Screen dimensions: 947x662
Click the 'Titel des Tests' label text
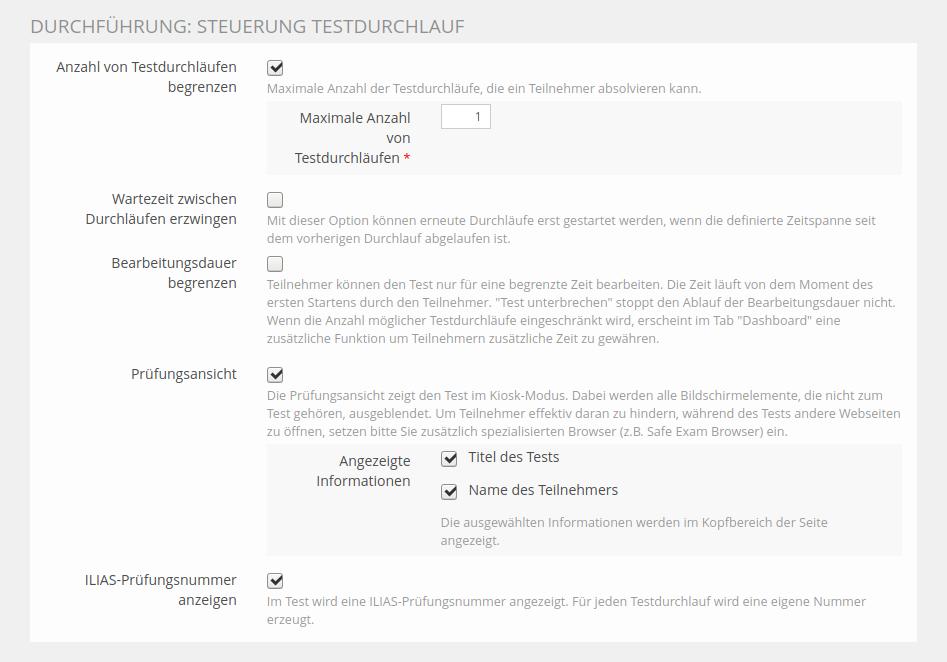point(514,458)
